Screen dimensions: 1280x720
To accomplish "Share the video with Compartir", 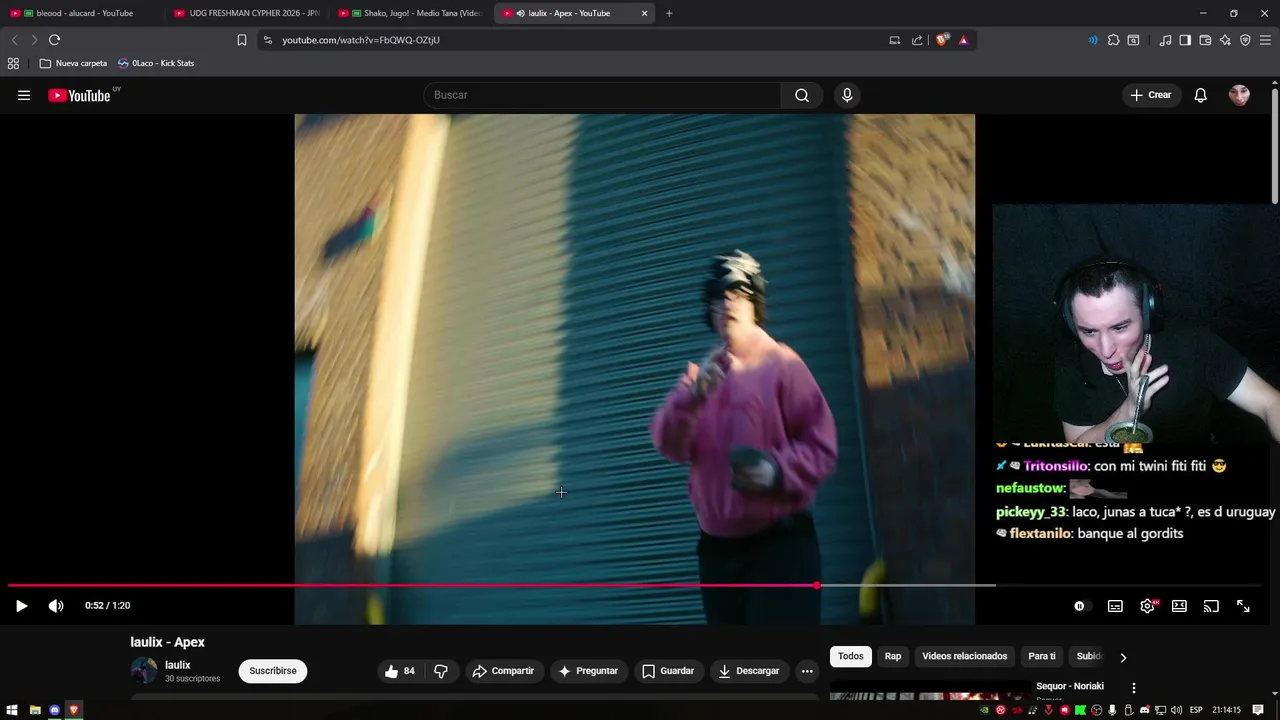I will click(503, 671).
